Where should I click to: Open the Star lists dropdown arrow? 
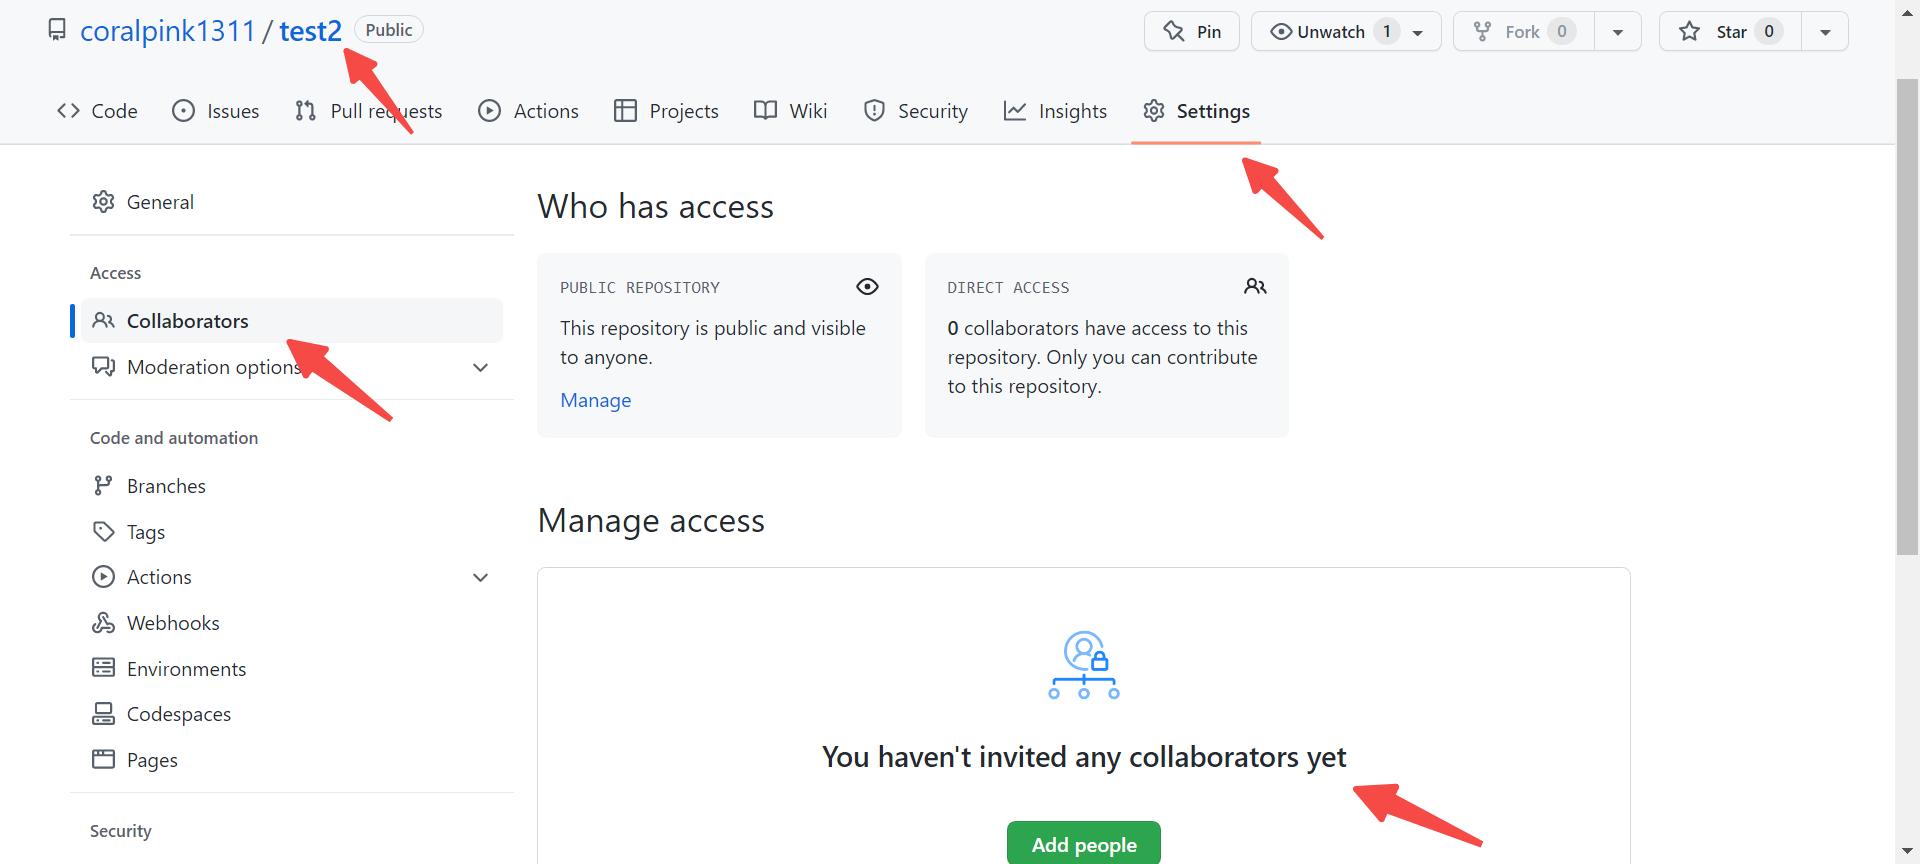(x=1825, y=32)
